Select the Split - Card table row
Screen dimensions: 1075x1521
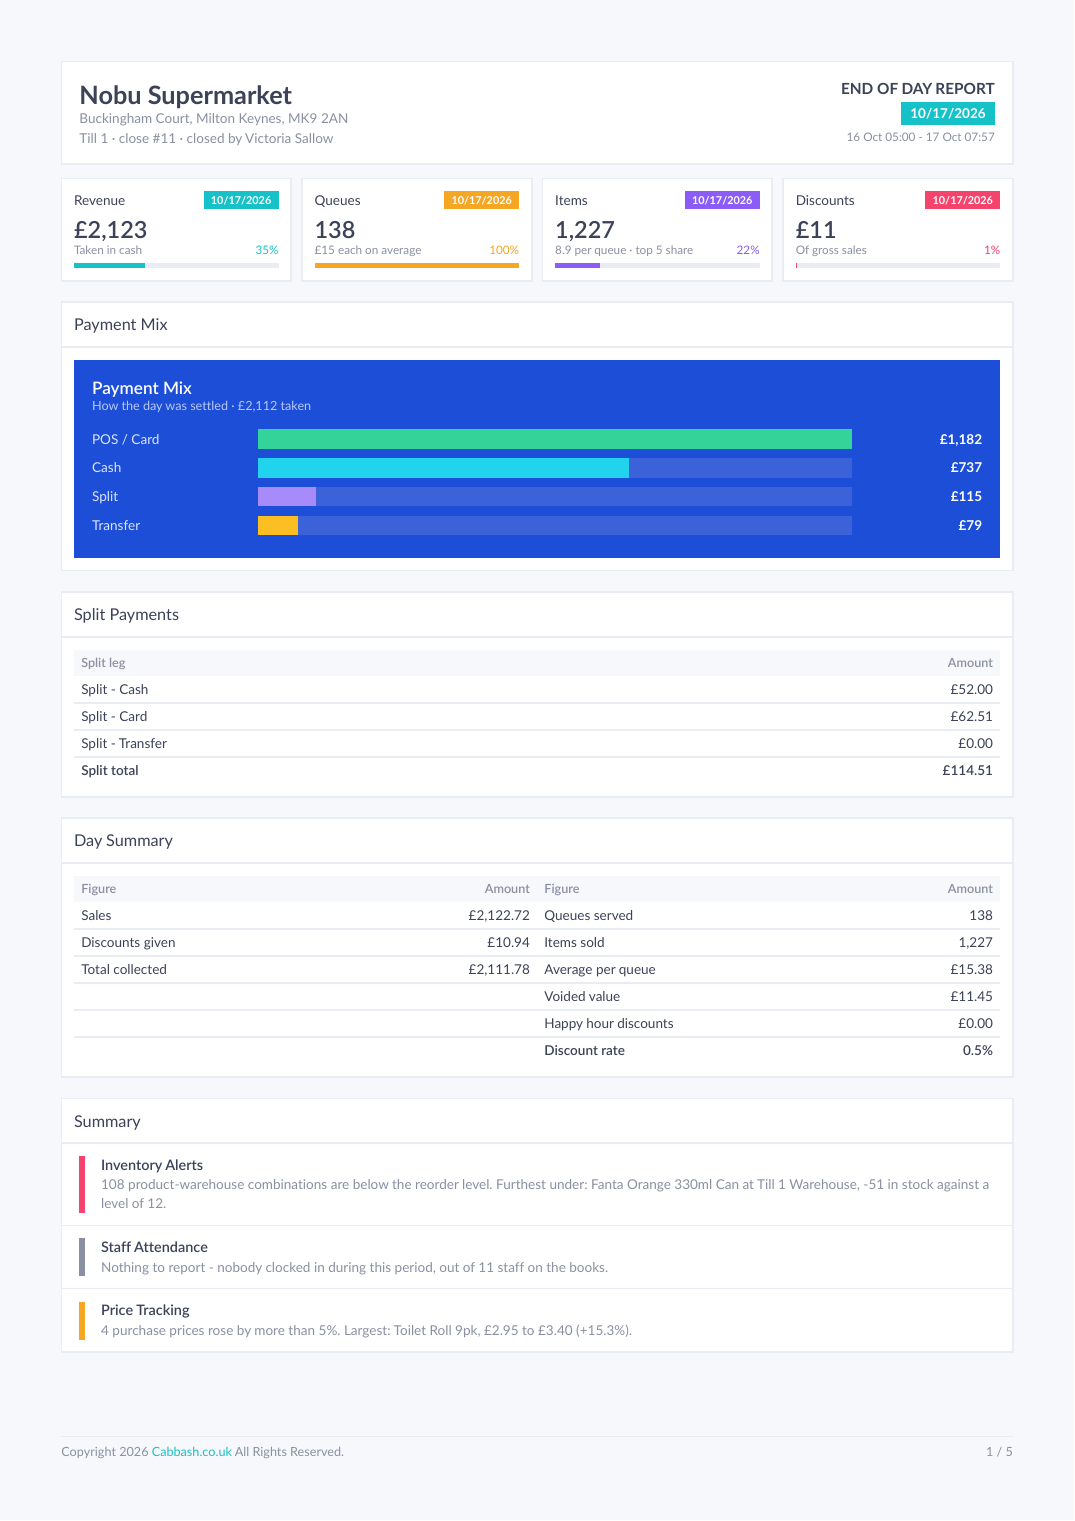[537, 717]
